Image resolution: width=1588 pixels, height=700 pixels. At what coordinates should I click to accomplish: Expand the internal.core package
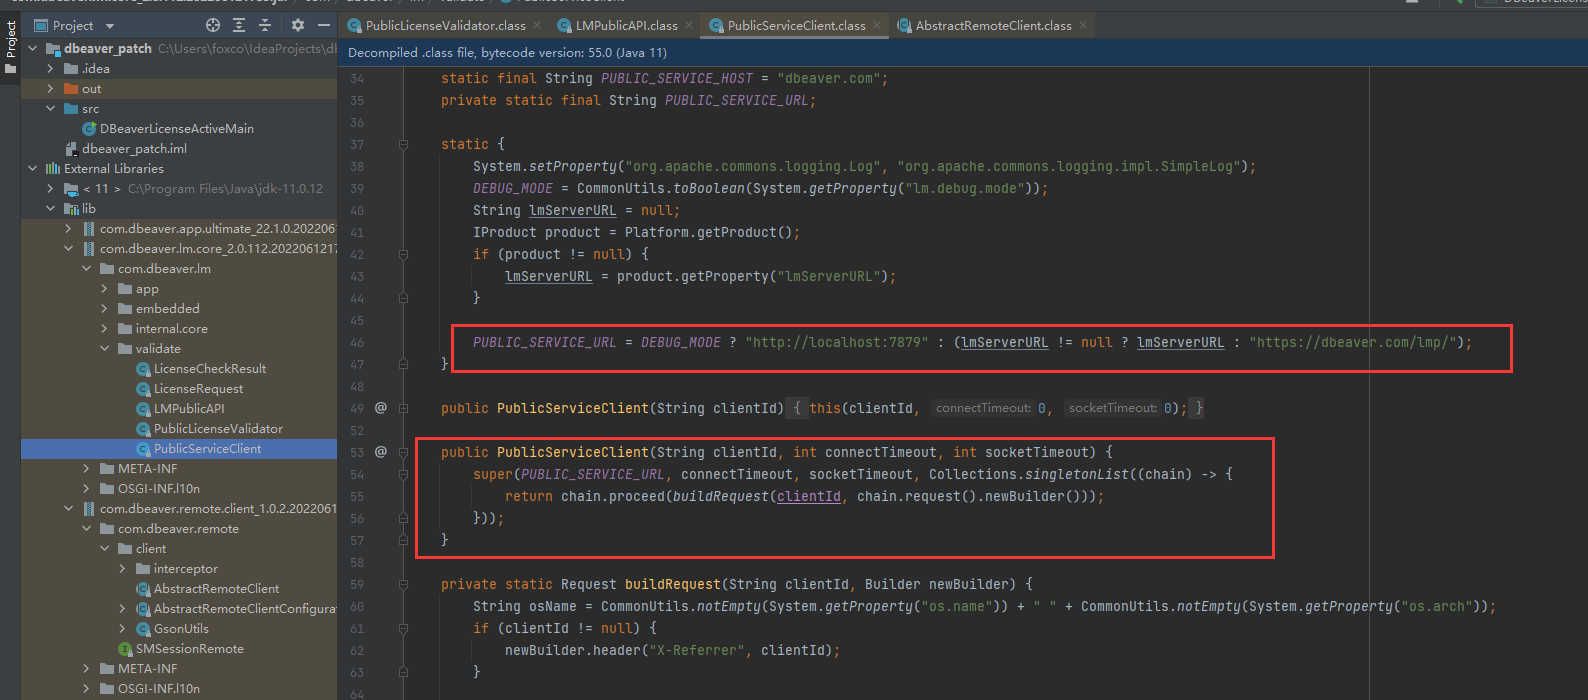(104, 328)
